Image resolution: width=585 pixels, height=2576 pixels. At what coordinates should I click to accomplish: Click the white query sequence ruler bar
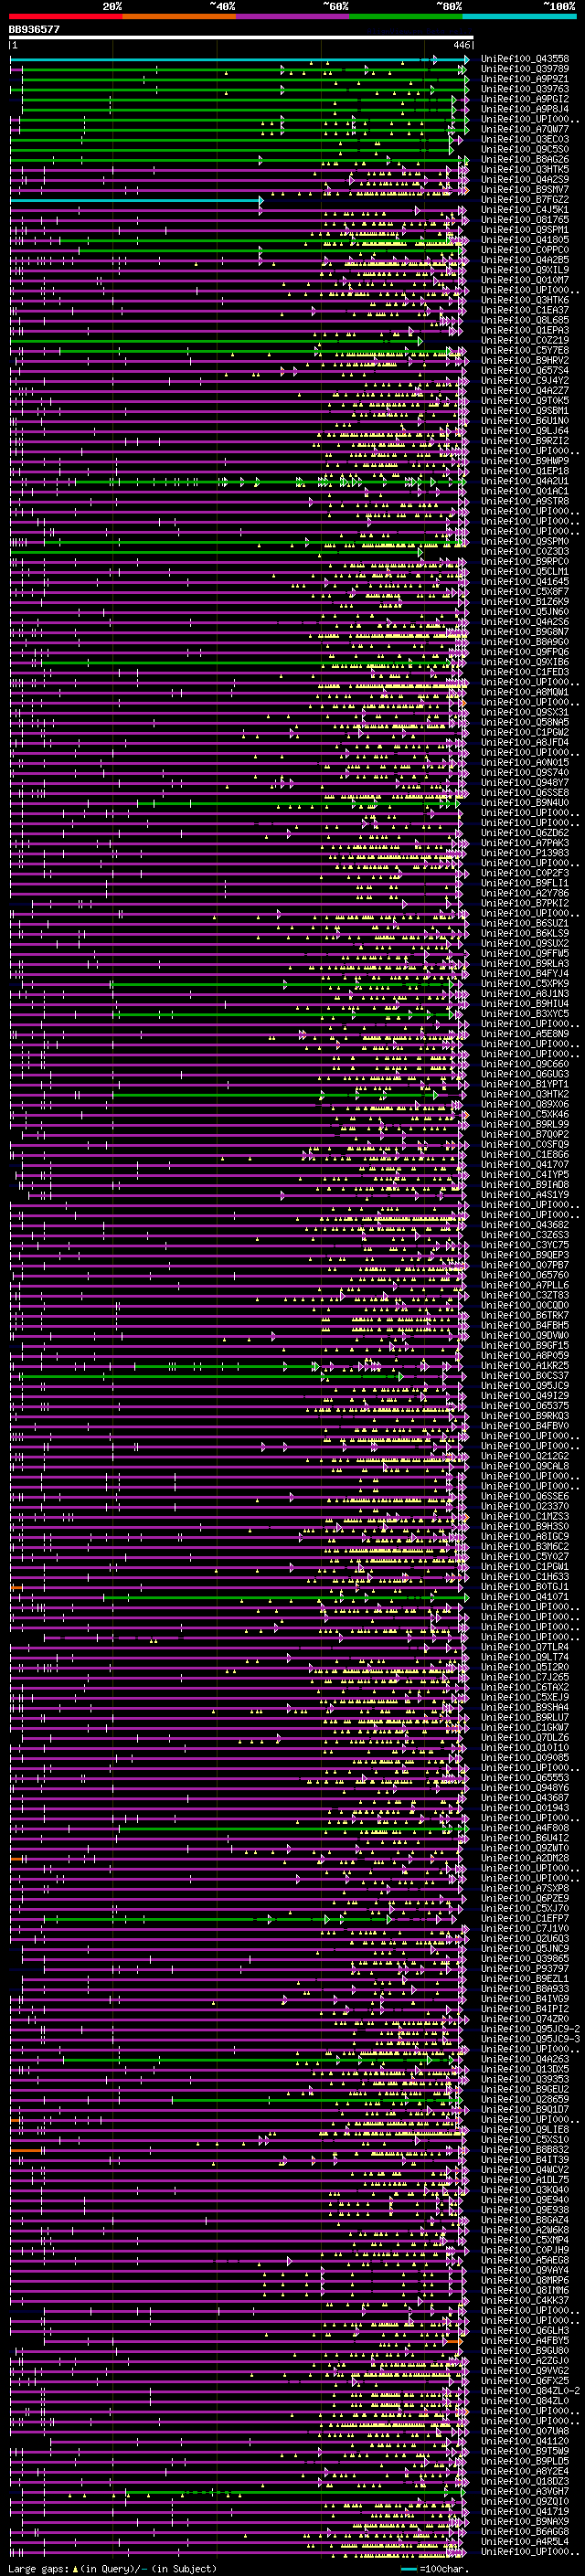point(241,38)
